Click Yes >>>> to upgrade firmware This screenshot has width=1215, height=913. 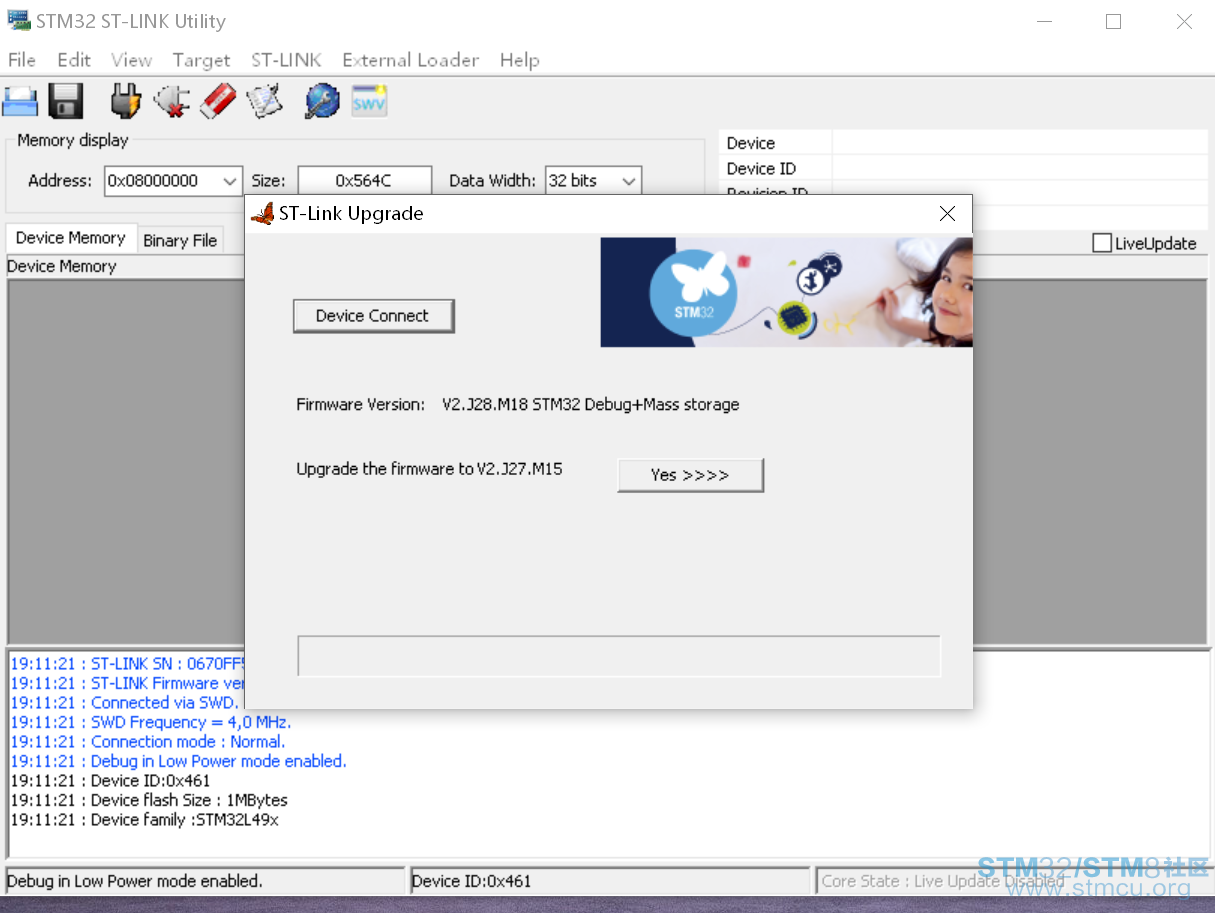[690, 475]
